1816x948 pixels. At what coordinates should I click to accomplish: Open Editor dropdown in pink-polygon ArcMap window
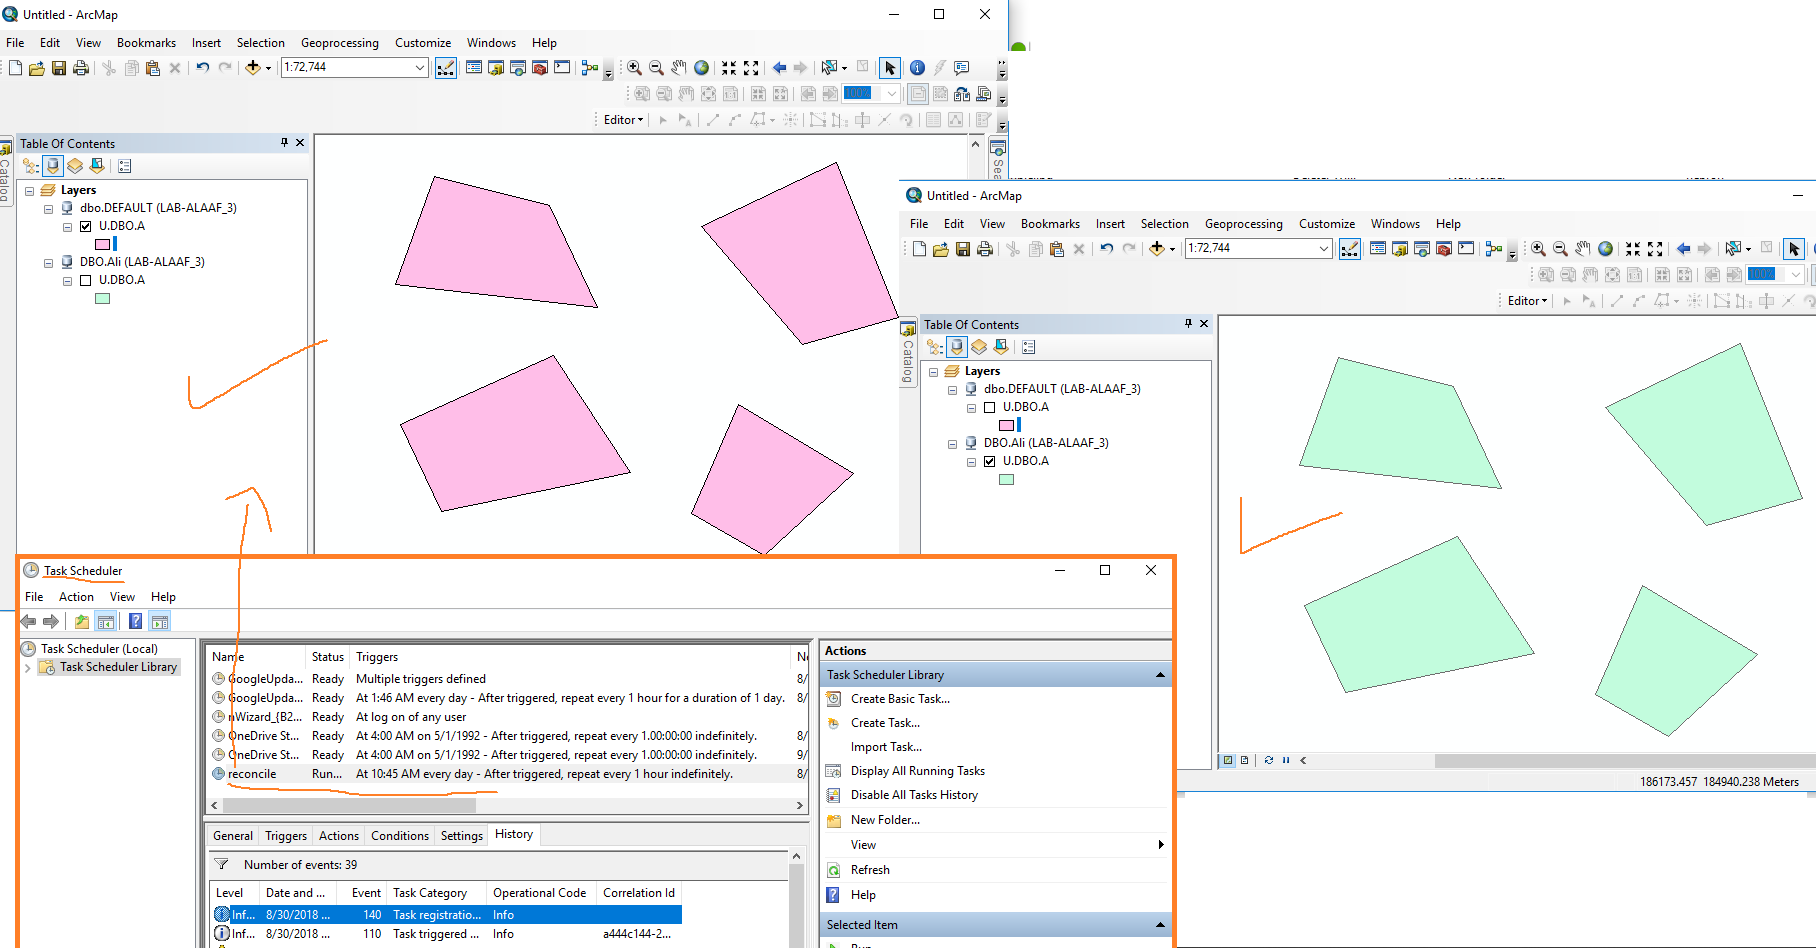click(x=623, y=120)
